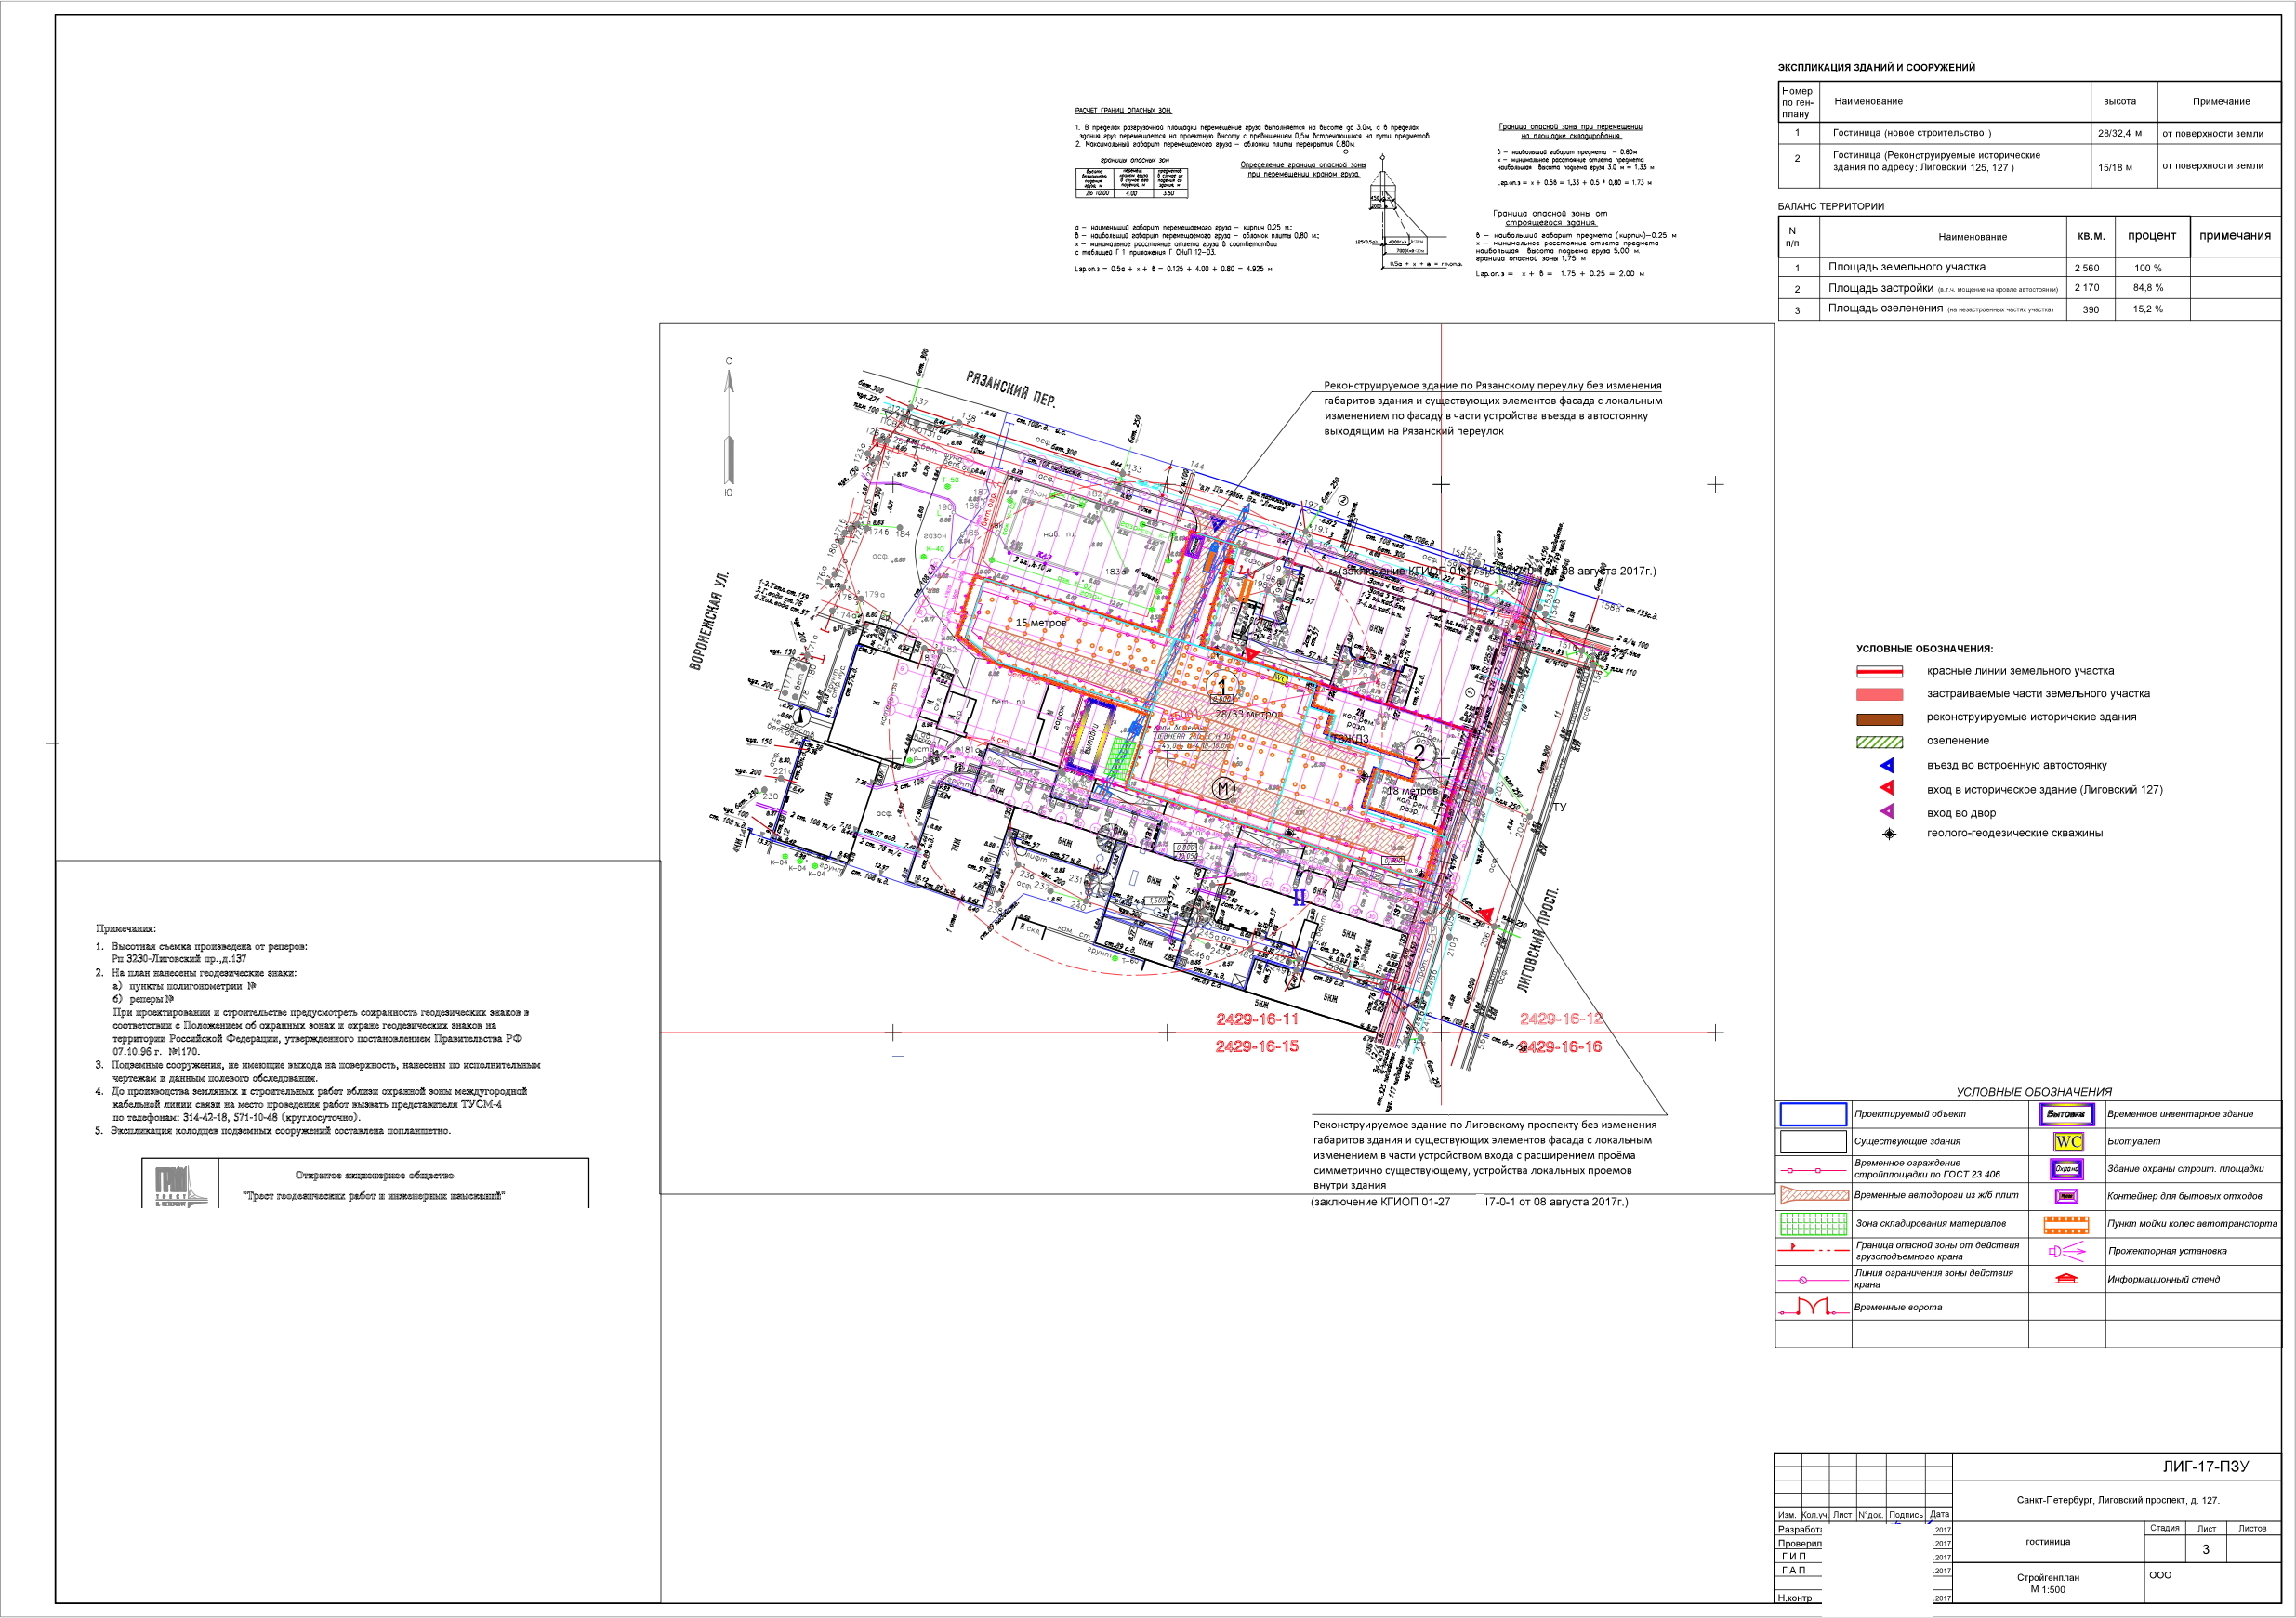The width and height of the screenshot is (2296, 1618).
Task: Click the blue triangle parking entrance legend marker
Action: (1887, 765)
